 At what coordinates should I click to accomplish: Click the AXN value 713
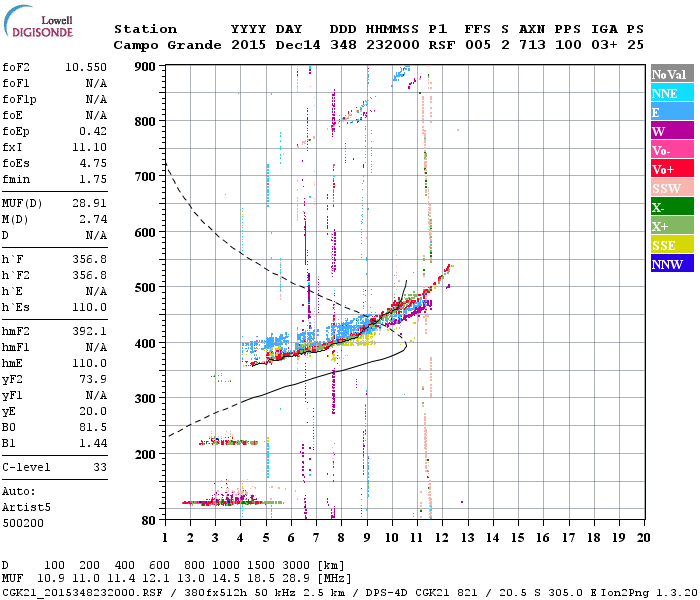point(532,45)
